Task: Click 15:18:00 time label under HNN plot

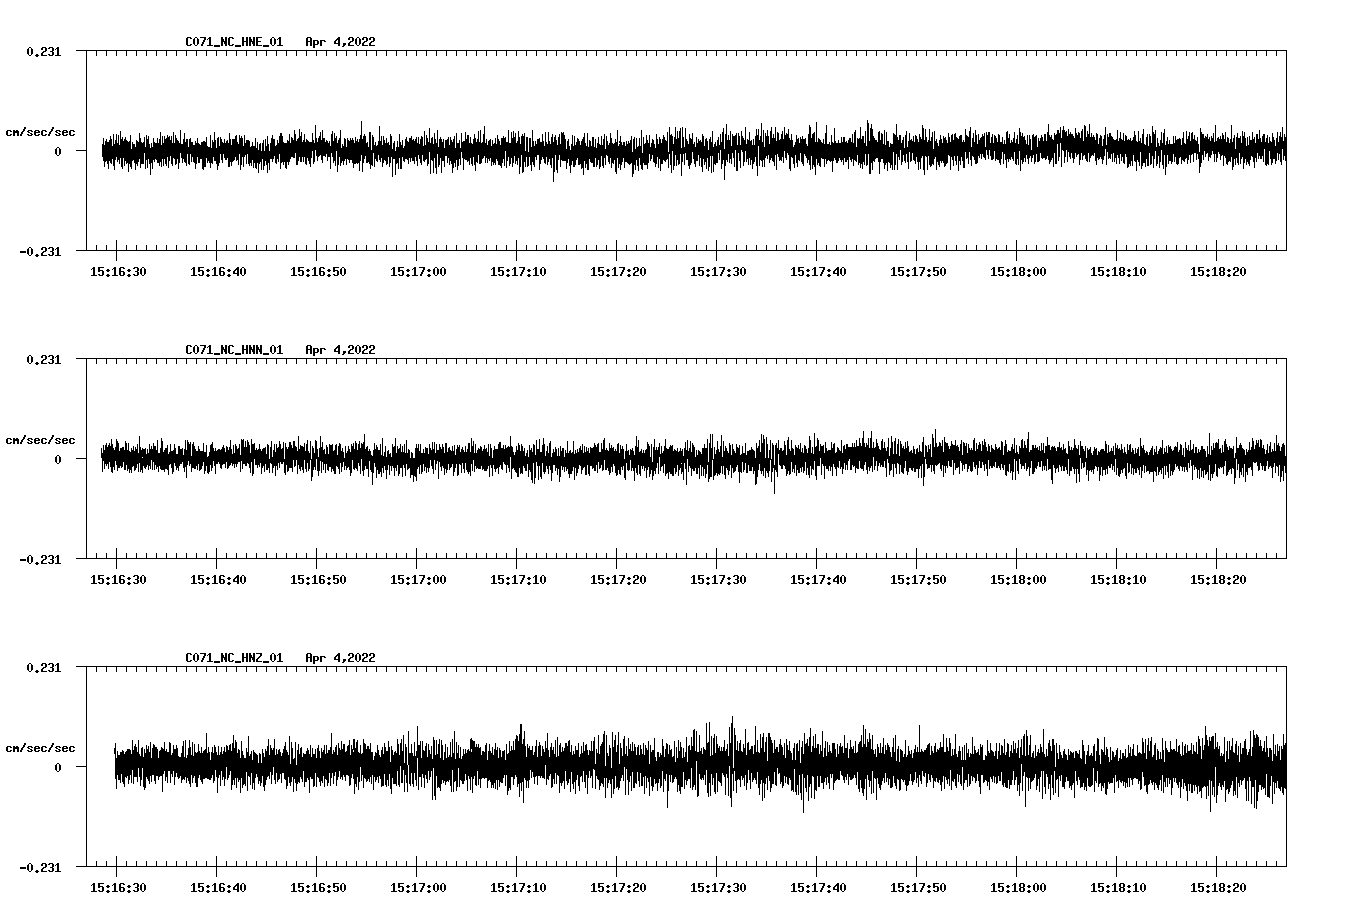Action: pos(1018,580)
